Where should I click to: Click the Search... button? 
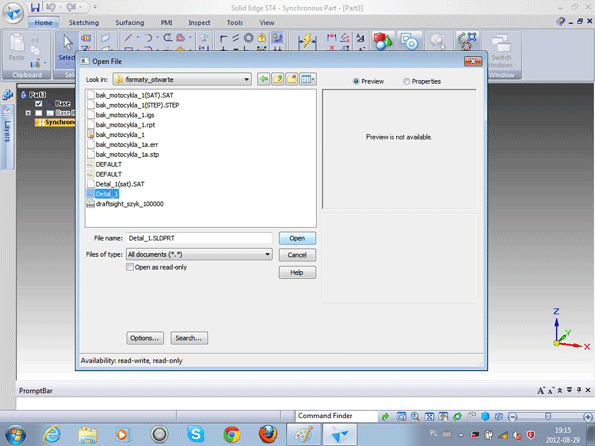(x=189, y=338)
